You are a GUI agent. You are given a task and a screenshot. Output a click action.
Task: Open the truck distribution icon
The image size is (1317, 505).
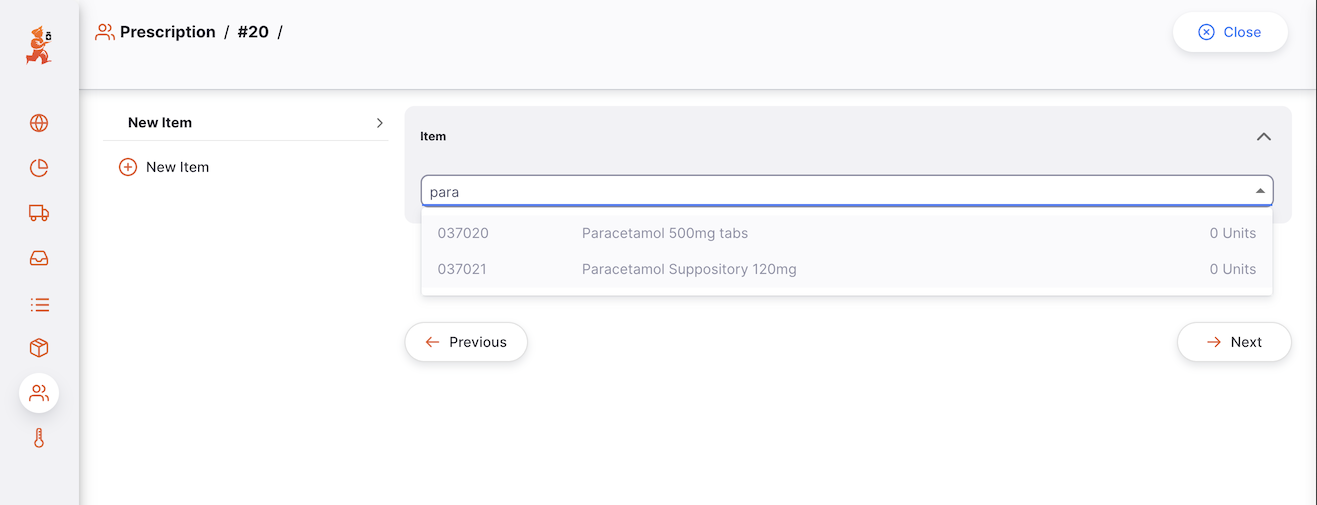39,213
